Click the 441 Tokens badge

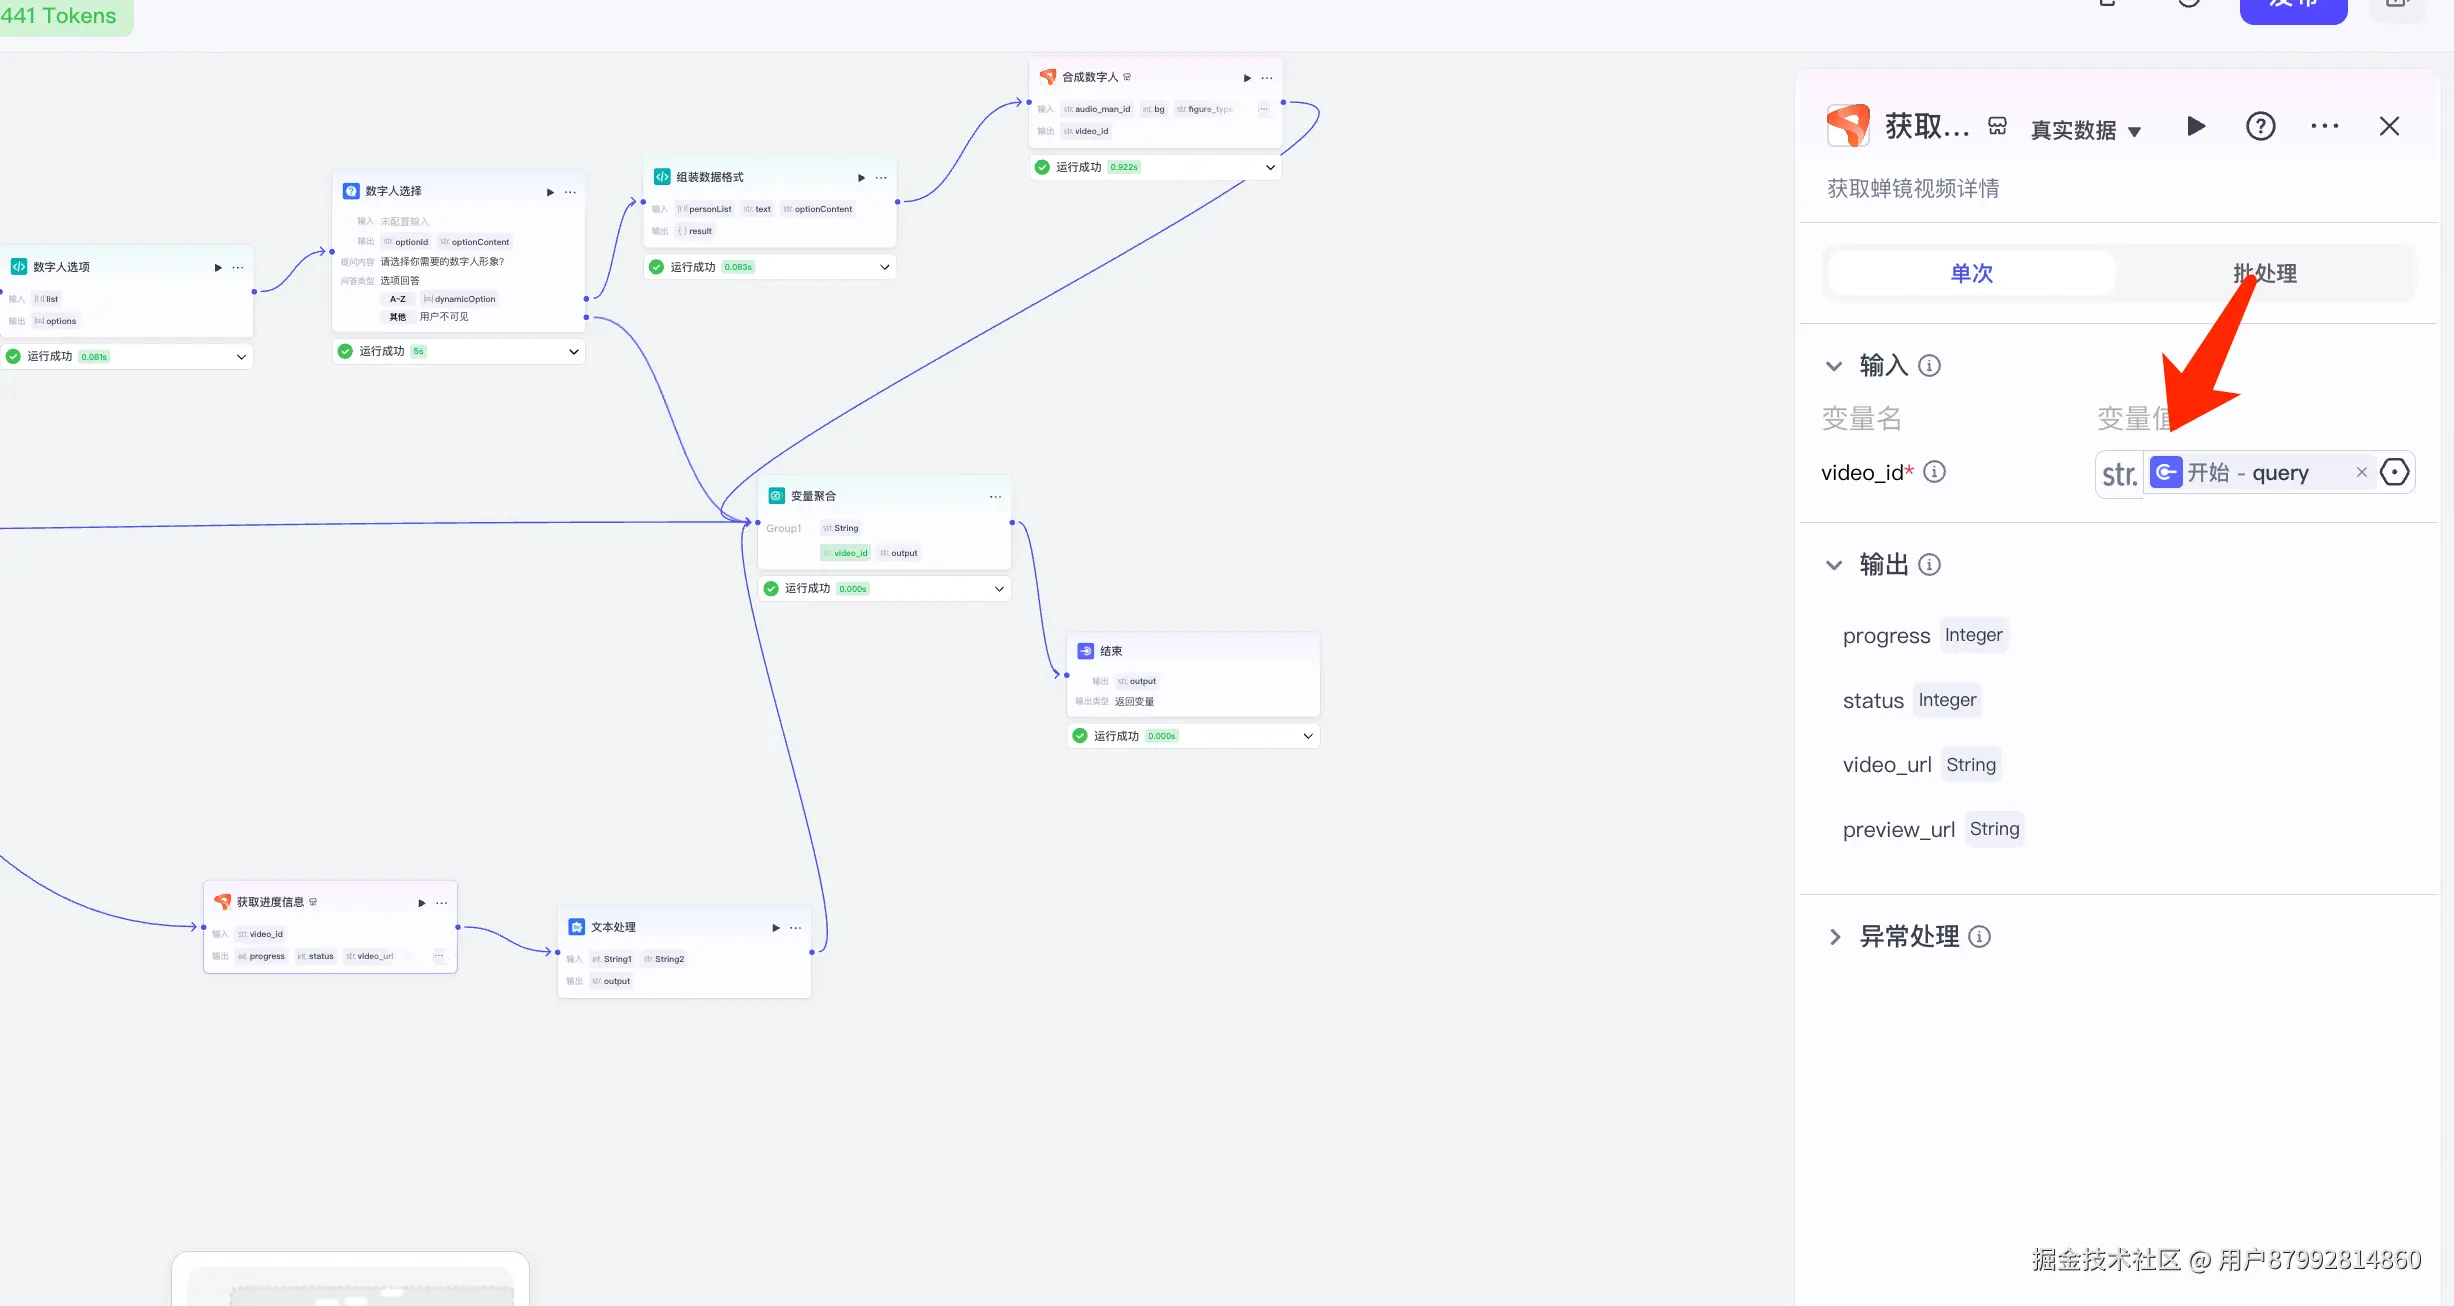[60, 16]
